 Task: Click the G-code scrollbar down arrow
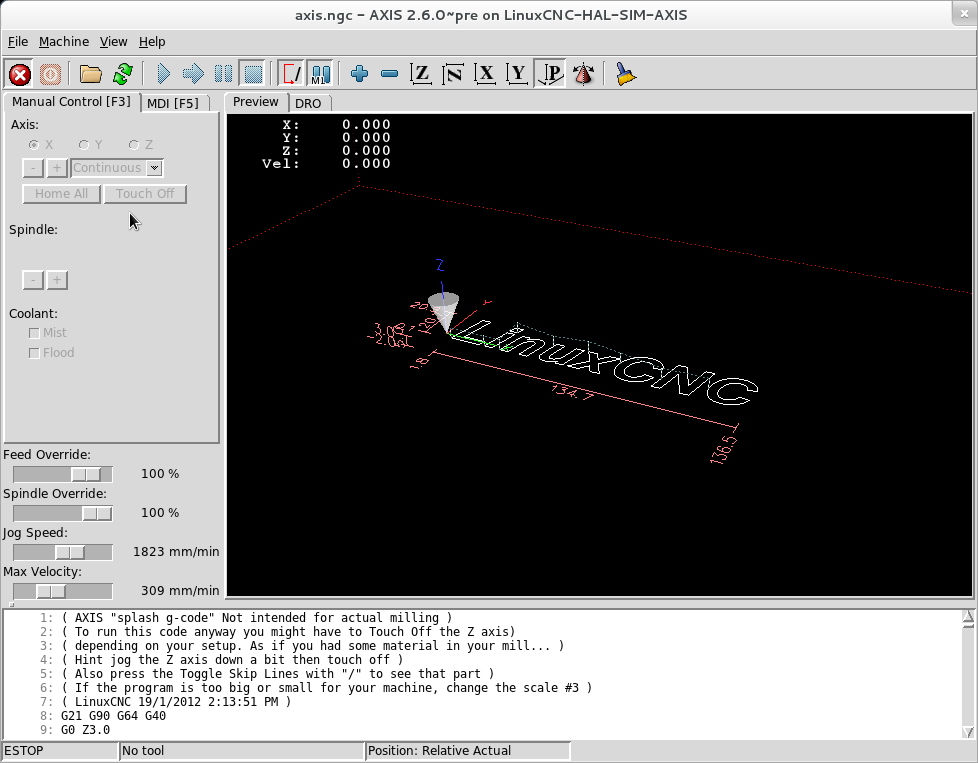(x=968, y=732)
